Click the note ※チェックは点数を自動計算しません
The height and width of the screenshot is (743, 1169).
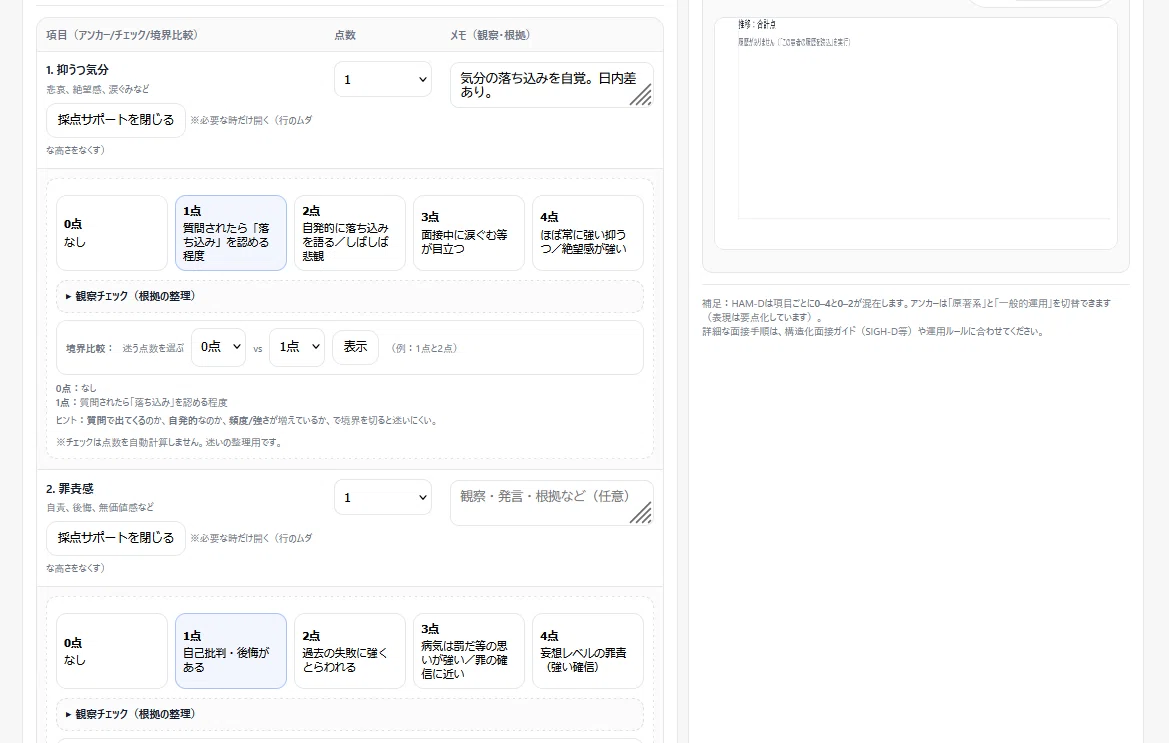click(x=170, y=443)
